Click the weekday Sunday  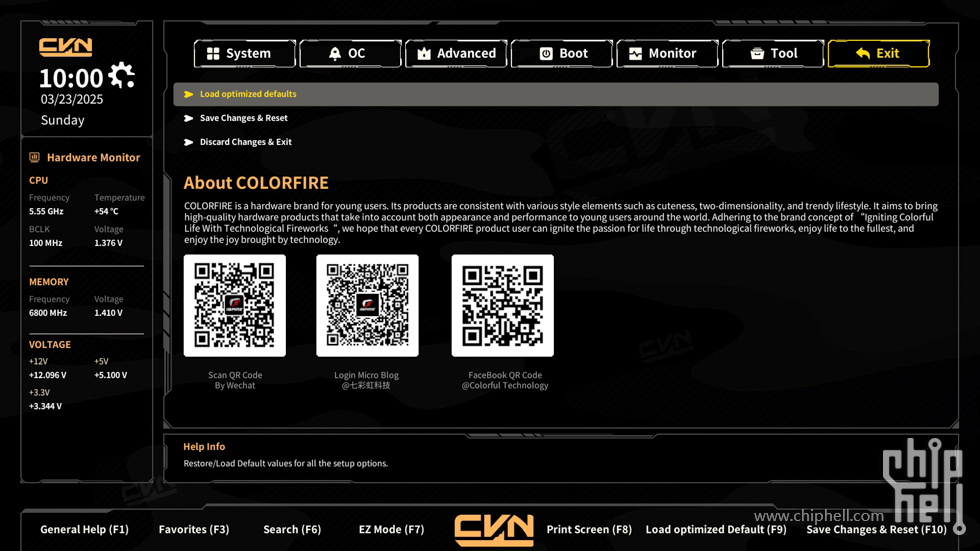tap(62, 120)
